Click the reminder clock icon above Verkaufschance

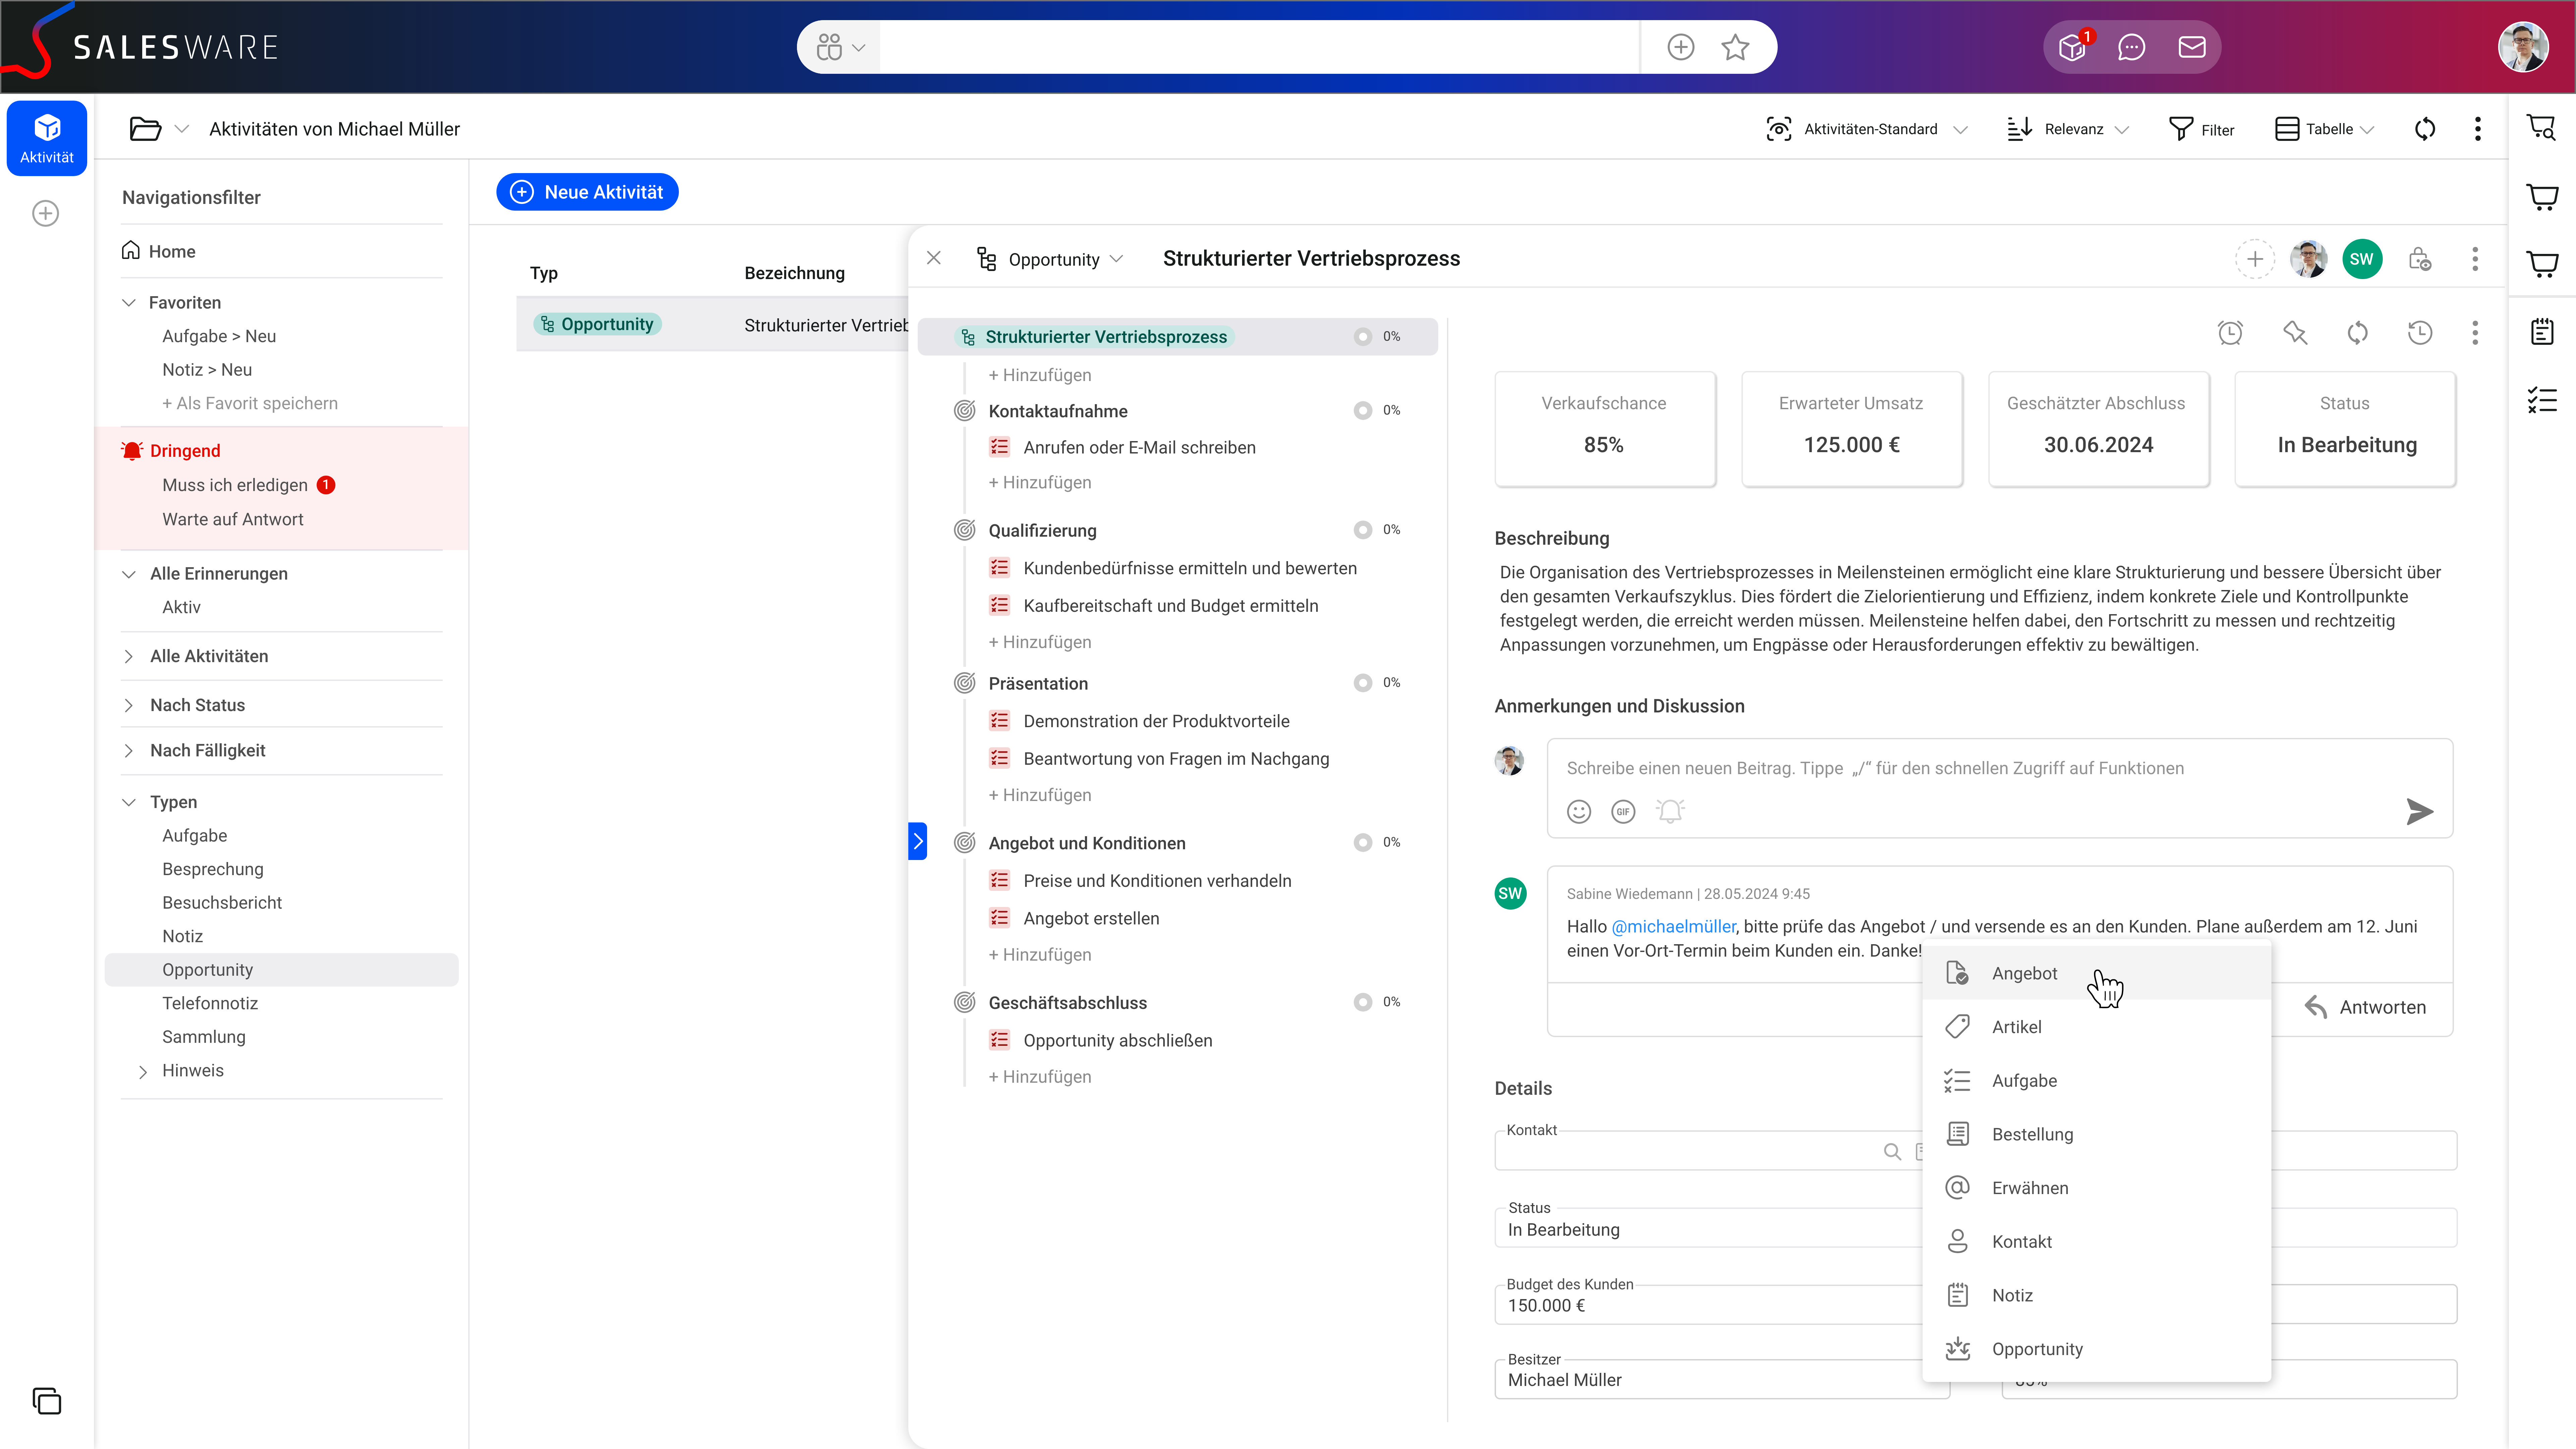(x=2230, y=333)
